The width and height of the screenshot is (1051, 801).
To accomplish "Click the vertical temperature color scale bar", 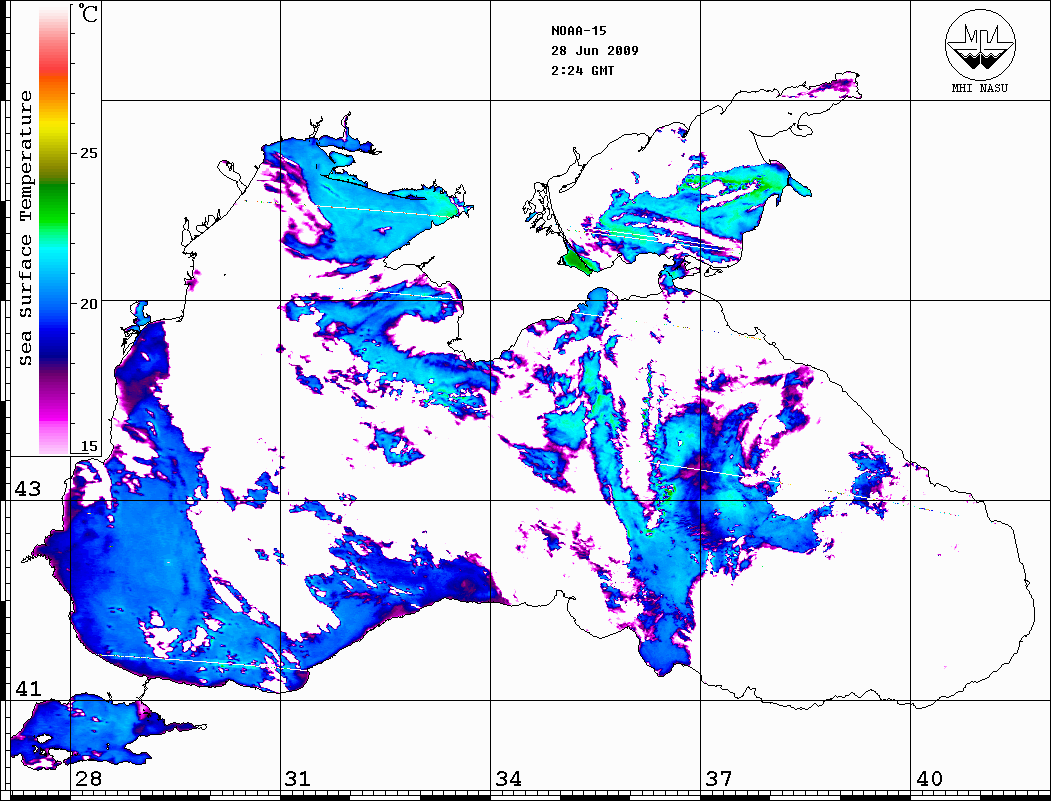I will (54, 229).
